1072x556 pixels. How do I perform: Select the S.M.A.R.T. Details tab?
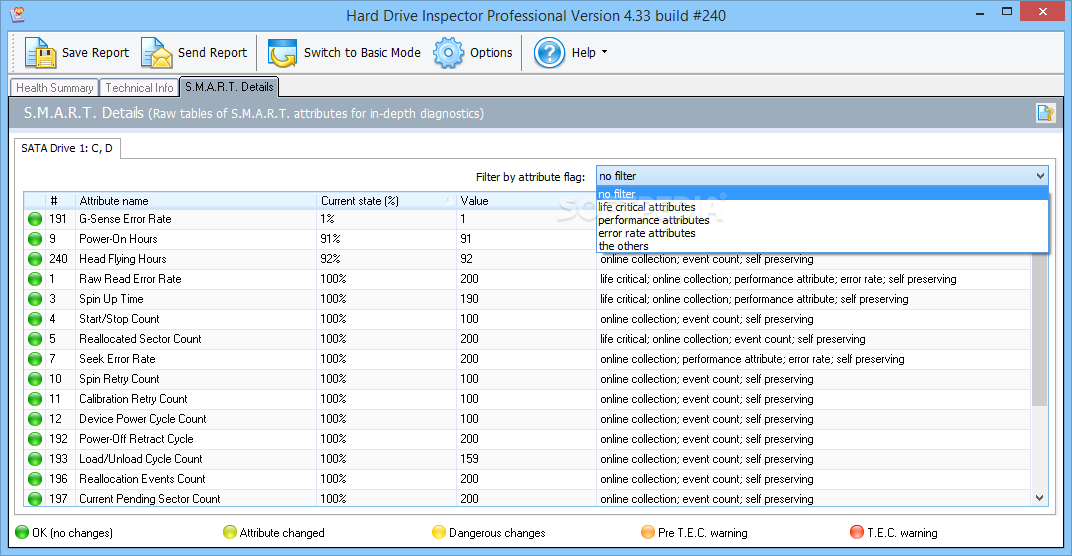point(229,87)
